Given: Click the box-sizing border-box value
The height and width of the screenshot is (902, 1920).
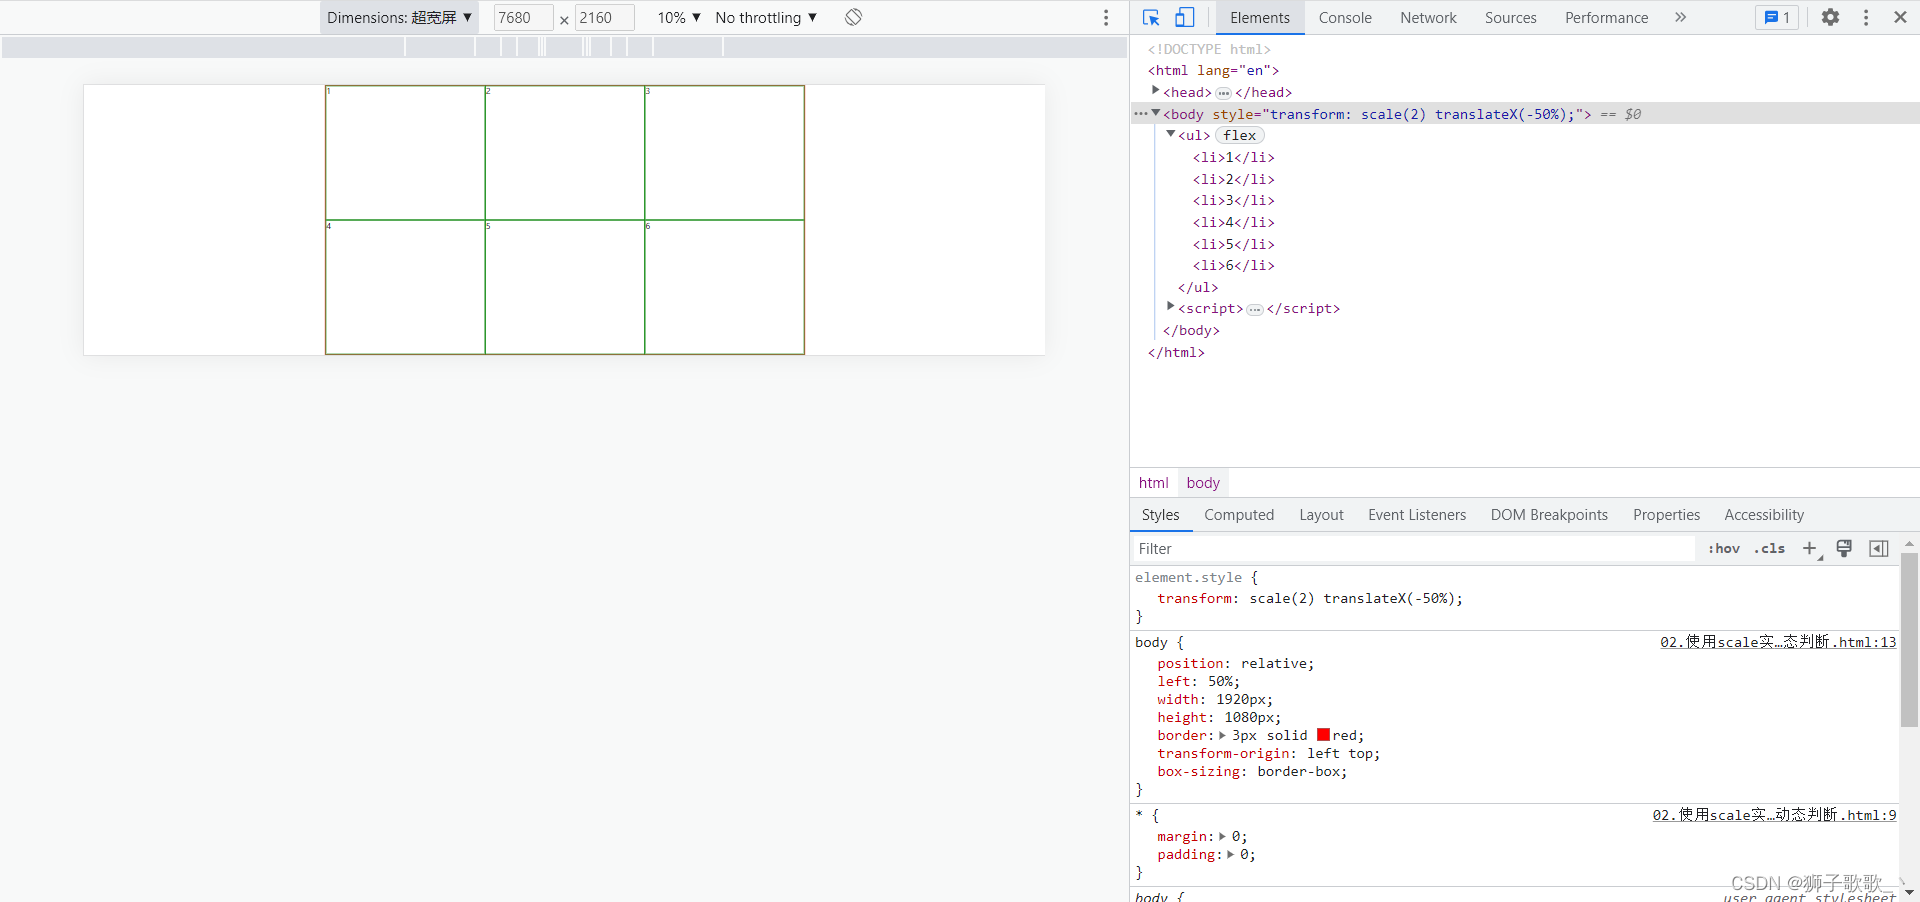Looking at the screenshot, I should point(1298,771).
